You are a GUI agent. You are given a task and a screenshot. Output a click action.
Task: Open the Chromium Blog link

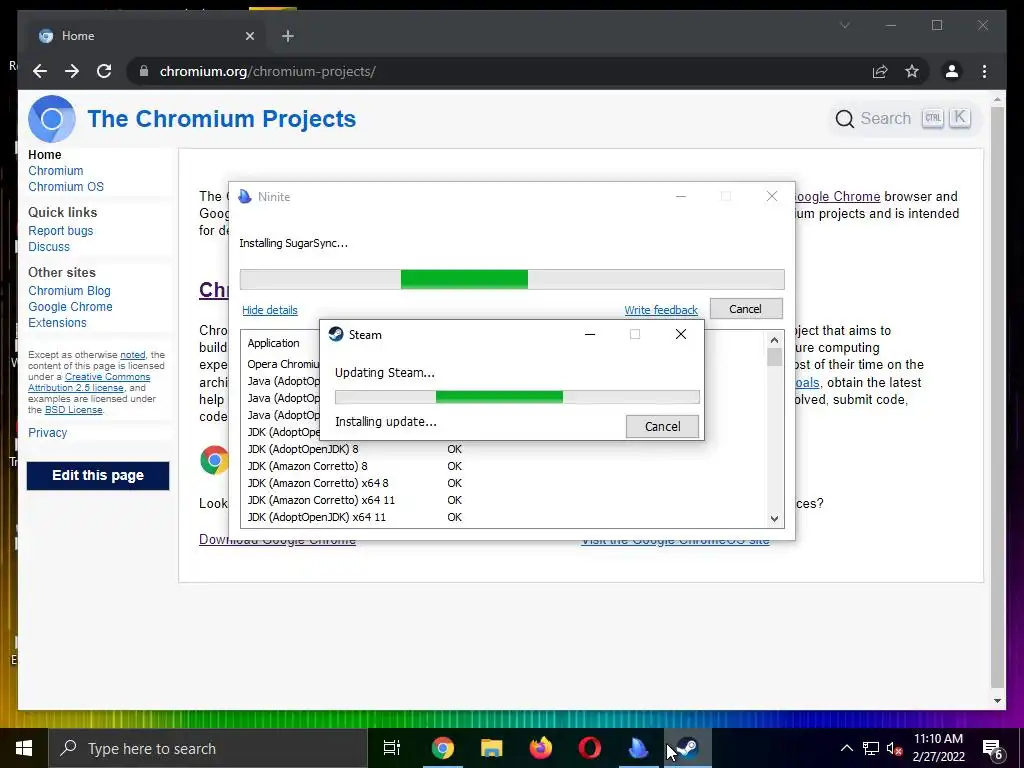(x=69, y=291)
